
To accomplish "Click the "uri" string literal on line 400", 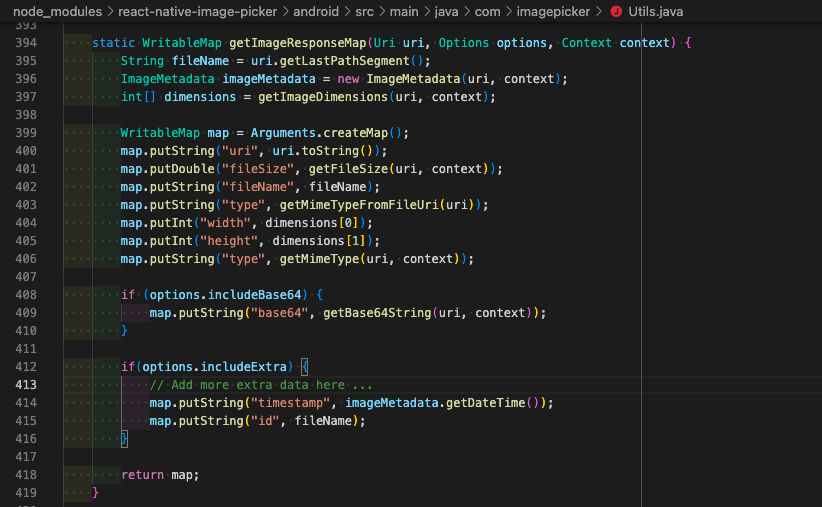I will [240, 151].
